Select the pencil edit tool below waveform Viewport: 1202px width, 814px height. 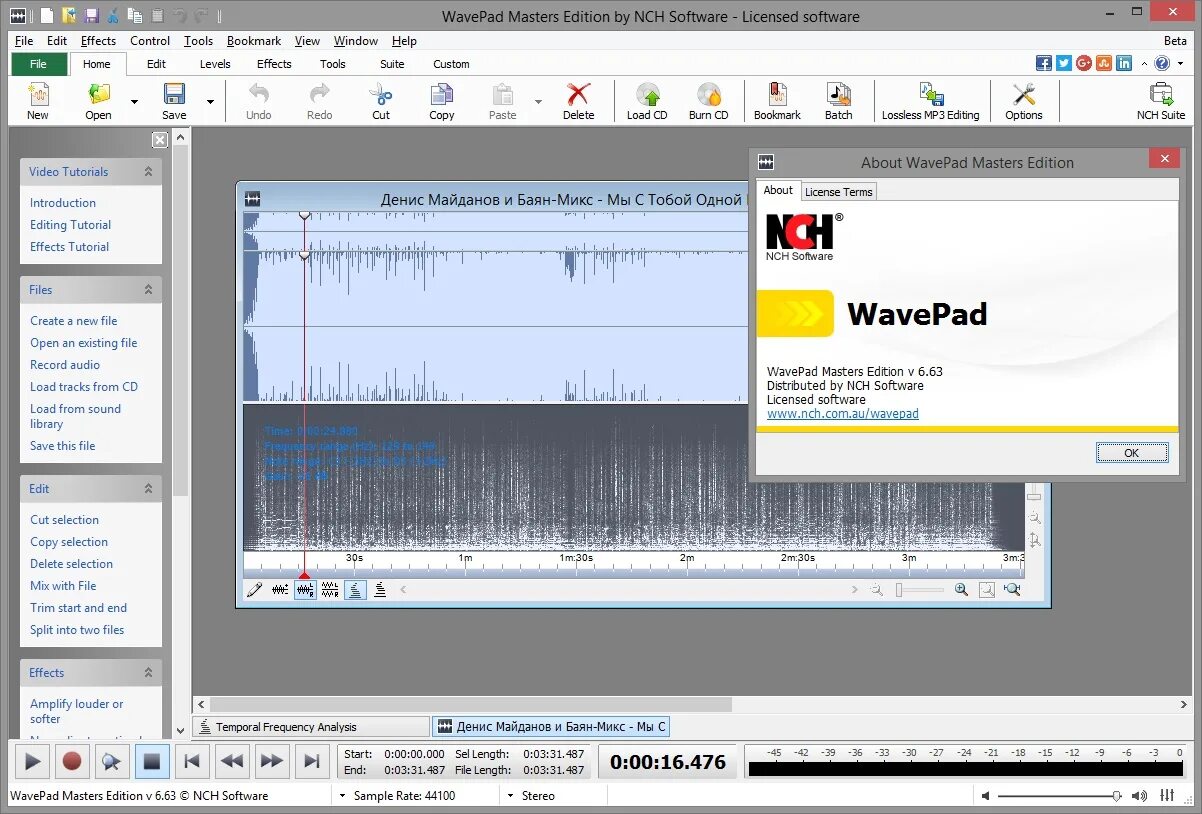click(x=254, y=590)
